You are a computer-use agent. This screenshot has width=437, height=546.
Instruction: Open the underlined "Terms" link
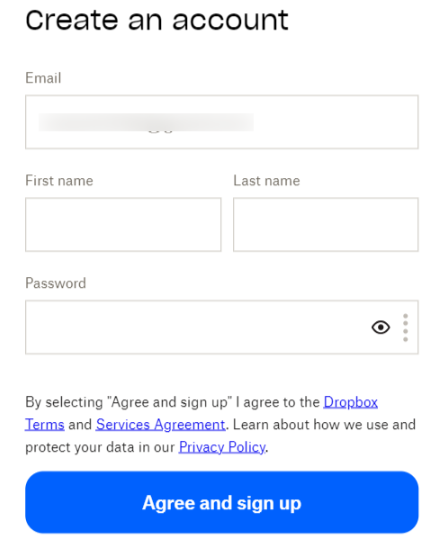[45, 424]
